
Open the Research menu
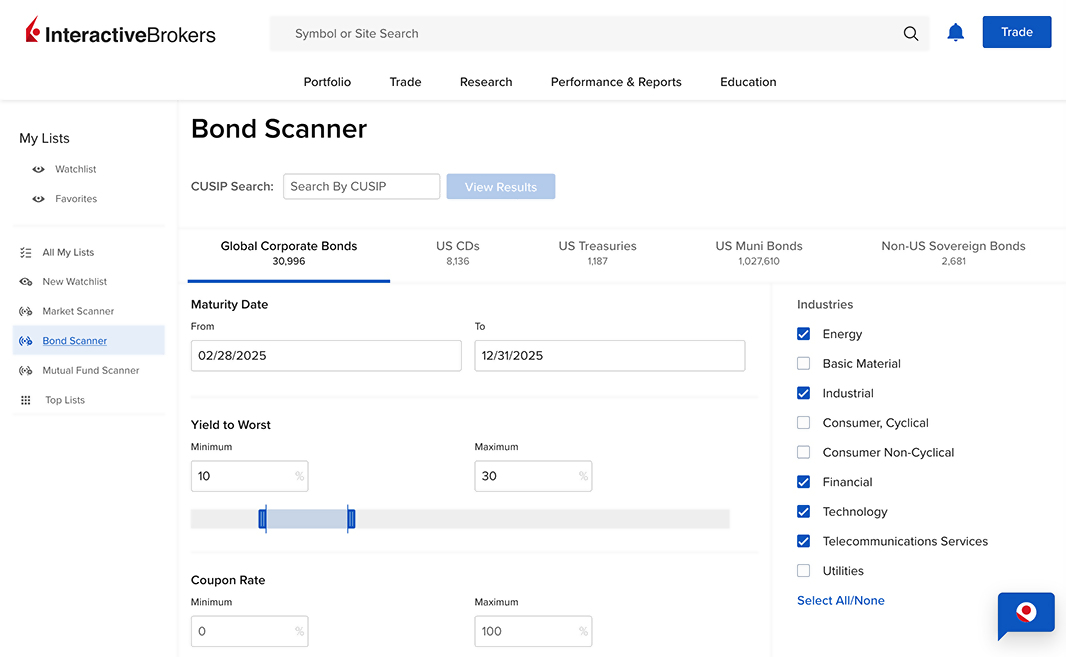[486, 82]
